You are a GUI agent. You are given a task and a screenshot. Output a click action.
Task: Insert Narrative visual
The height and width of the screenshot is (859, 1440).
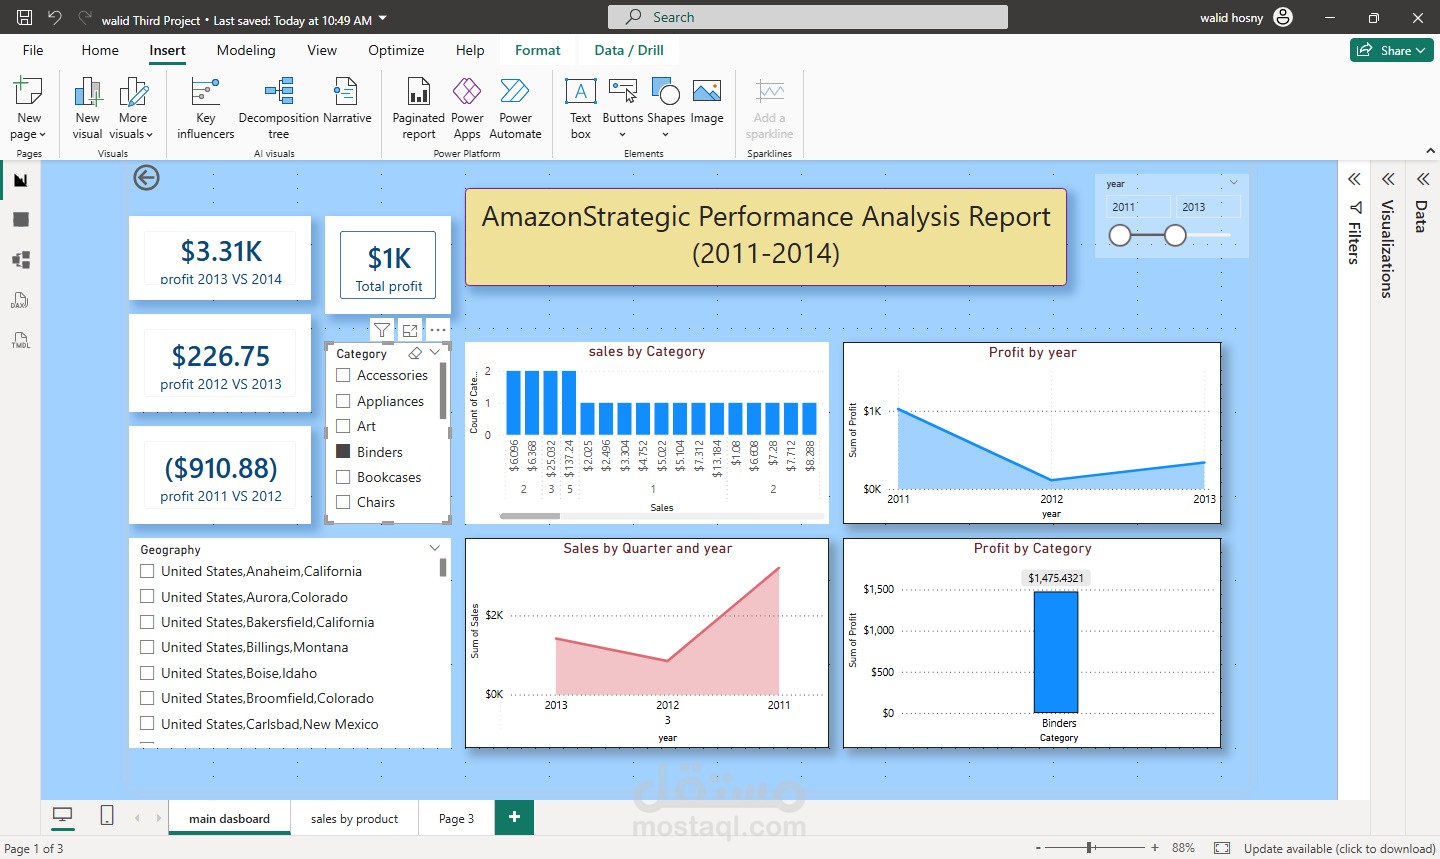pyautogui.click(x=347, y=101)
